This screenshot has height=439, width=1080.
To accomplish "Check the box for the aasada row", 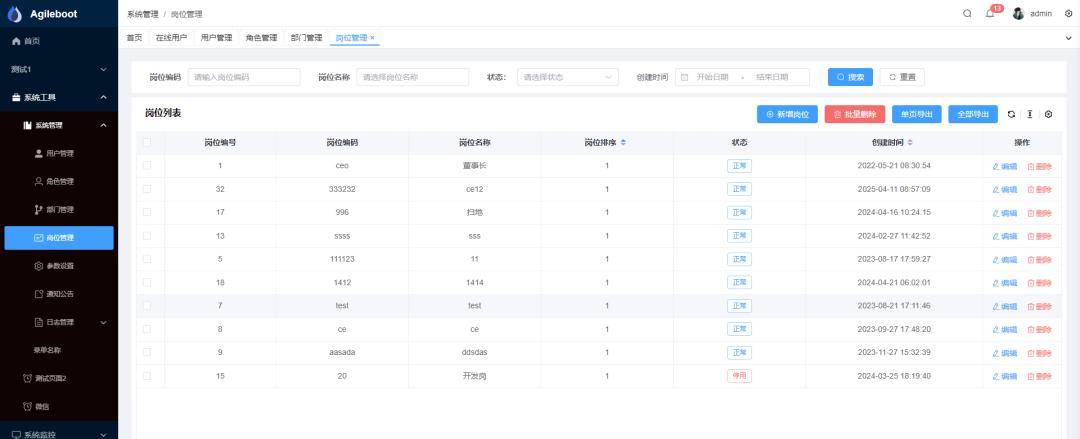I will (x=147, y=352).
